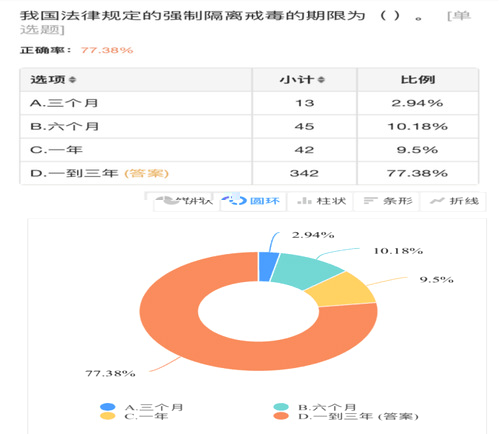The width and height of the screenshot is (499, 434).
Task: Click the line graph icon beside 折线
Action: (437, 201)
